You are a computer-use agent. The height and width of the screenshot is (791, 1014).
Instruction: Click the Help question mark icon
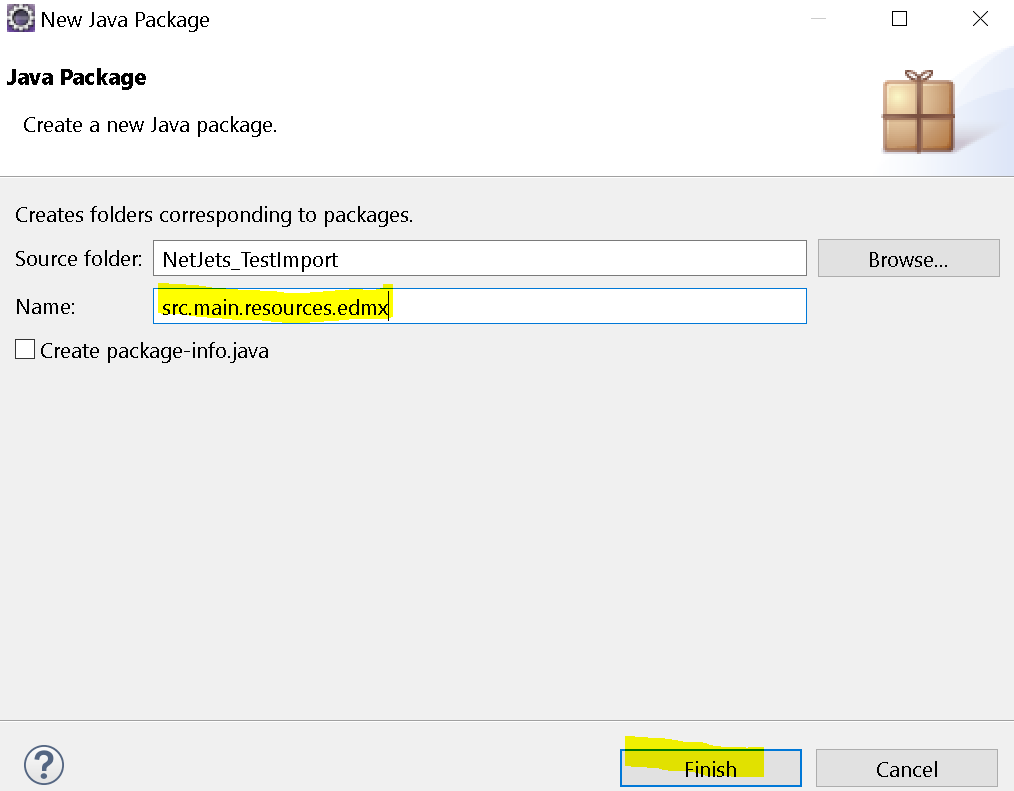click(44, 765)
